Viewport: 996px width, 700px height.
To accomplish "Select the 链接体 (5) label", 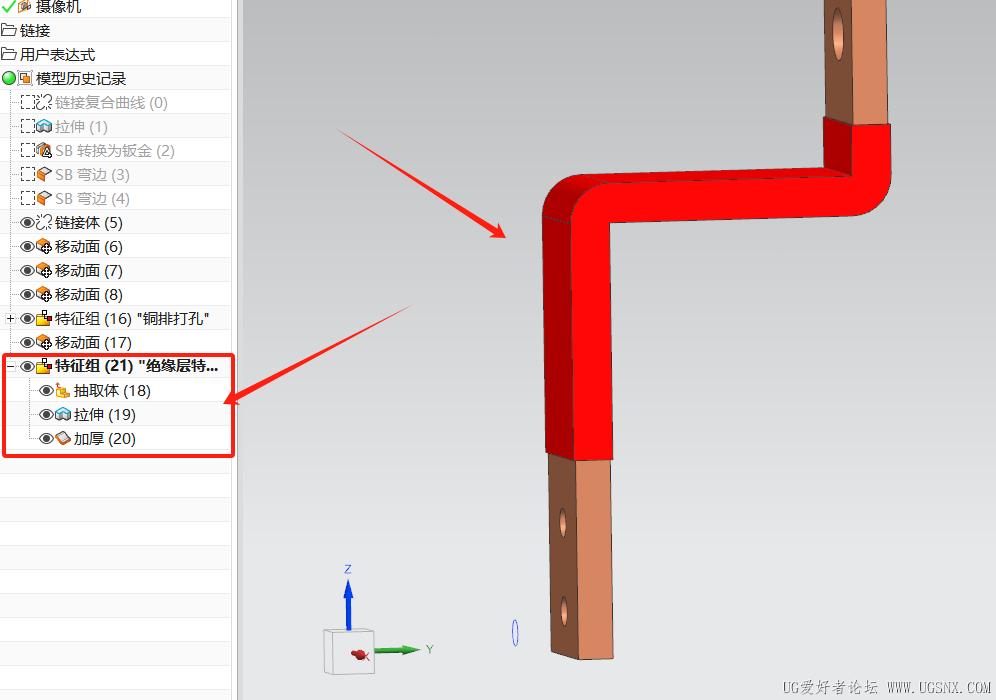I will [89, 222].
